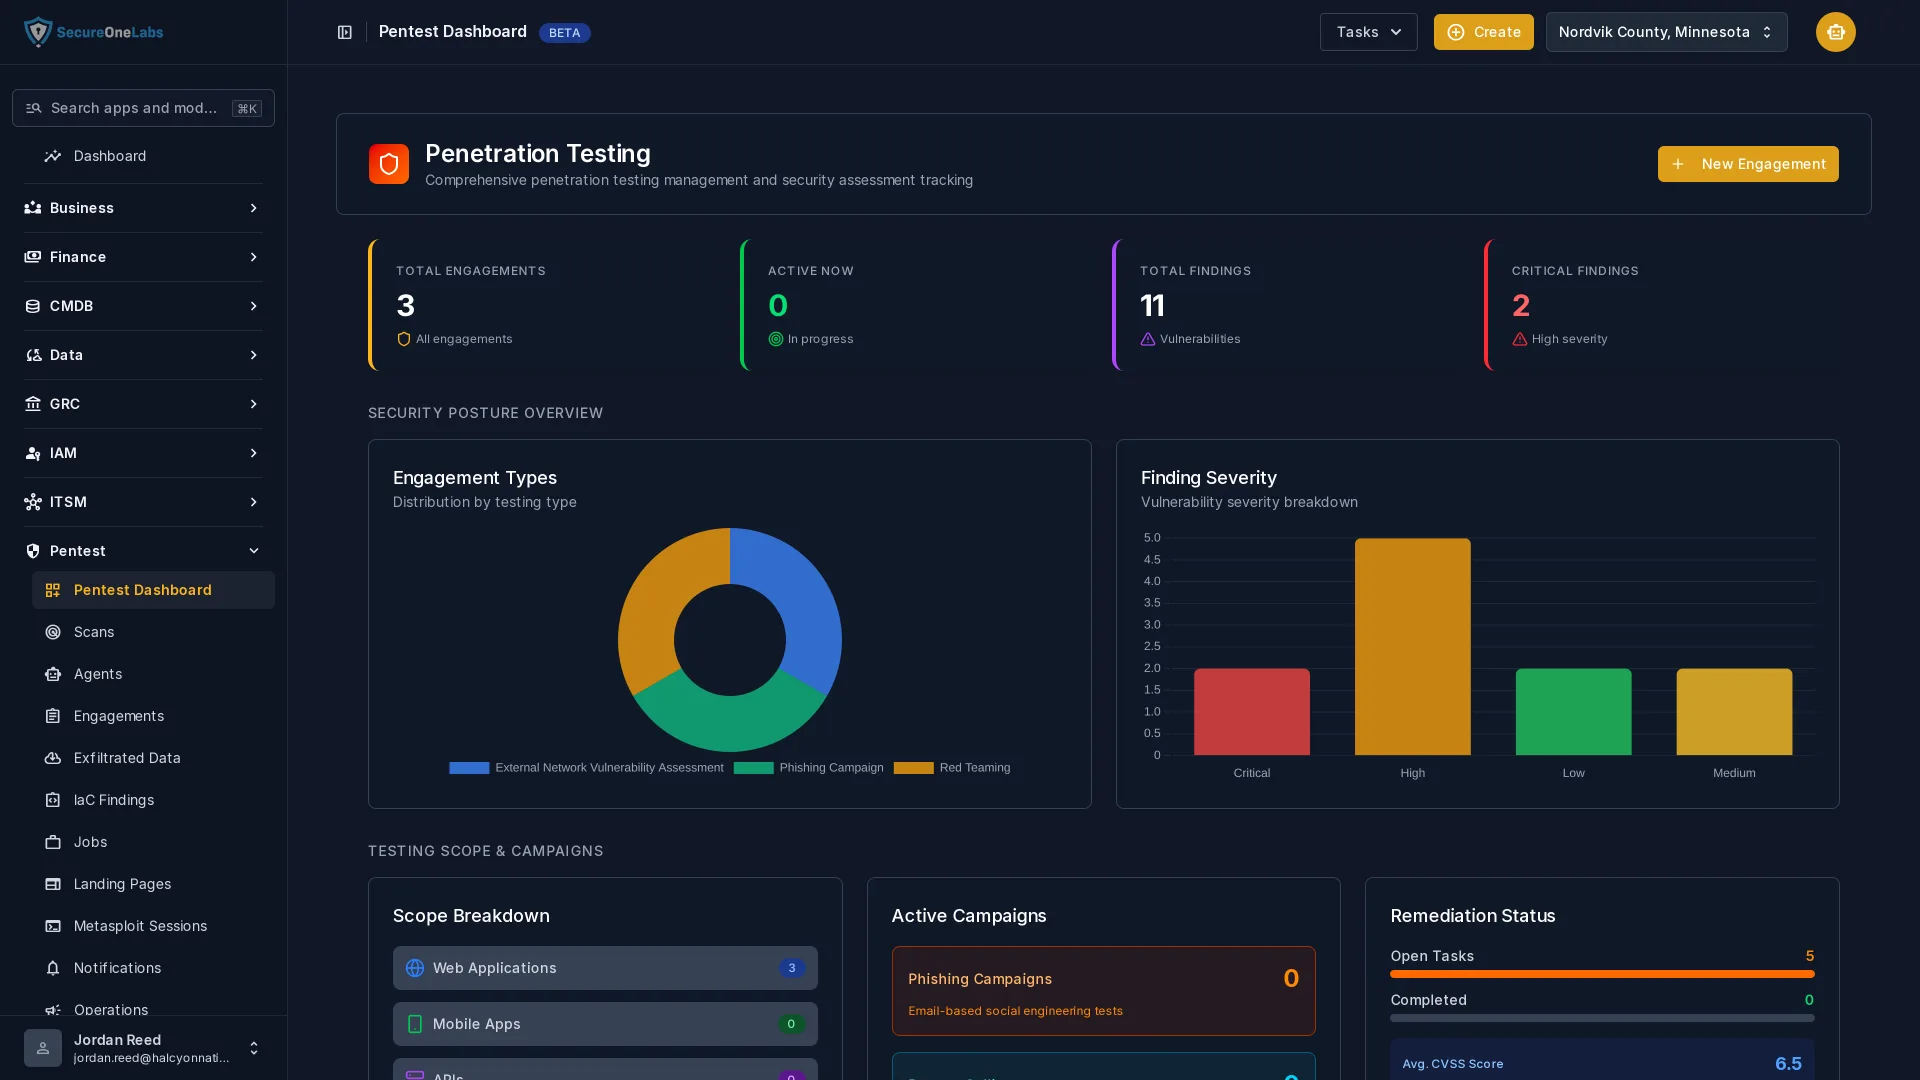Go to Scans in the sidebar
Screen dimensions: 1920x1080
pyautogui.click(x=153, y=632)
